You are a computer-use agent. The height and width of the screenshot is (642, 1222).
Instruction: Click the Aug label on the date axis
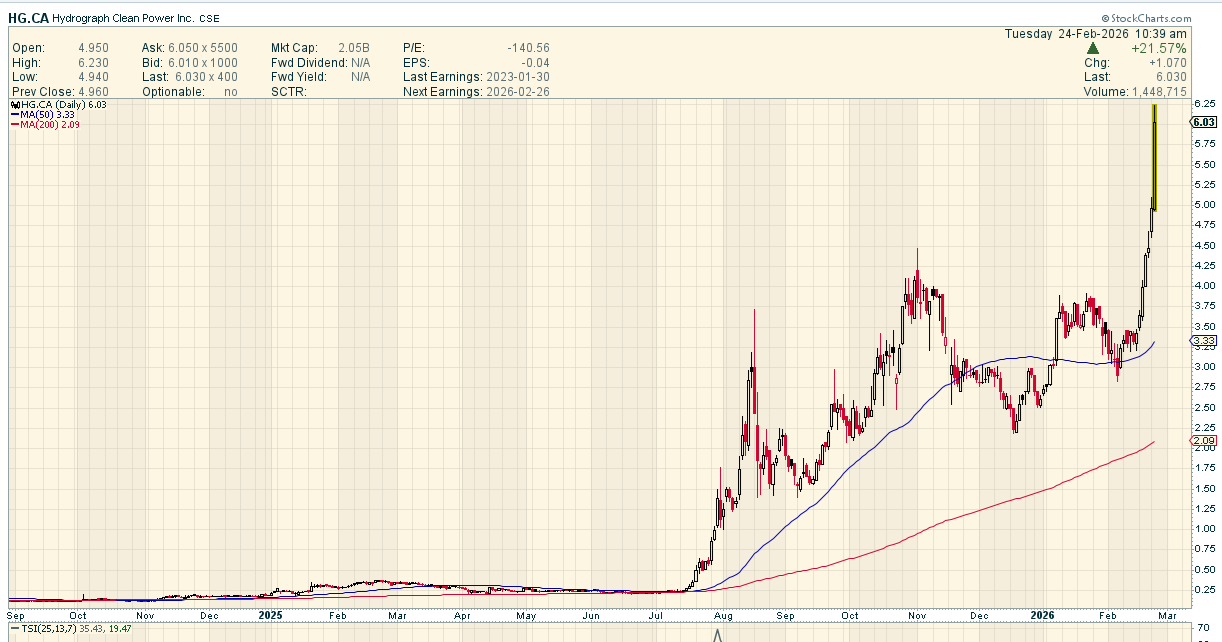[724, 616]
